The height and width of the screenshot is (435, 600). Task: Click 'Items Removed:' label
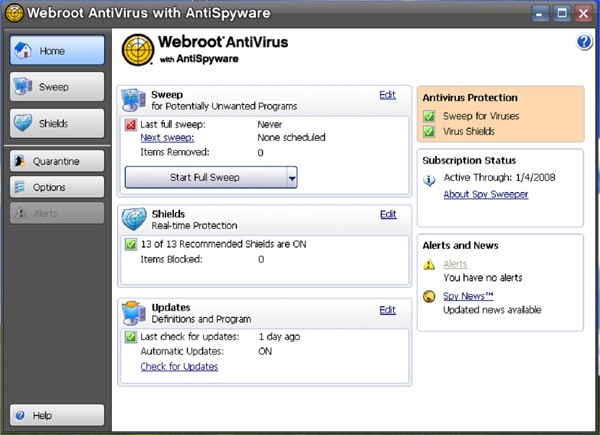[x=175, y=152]
